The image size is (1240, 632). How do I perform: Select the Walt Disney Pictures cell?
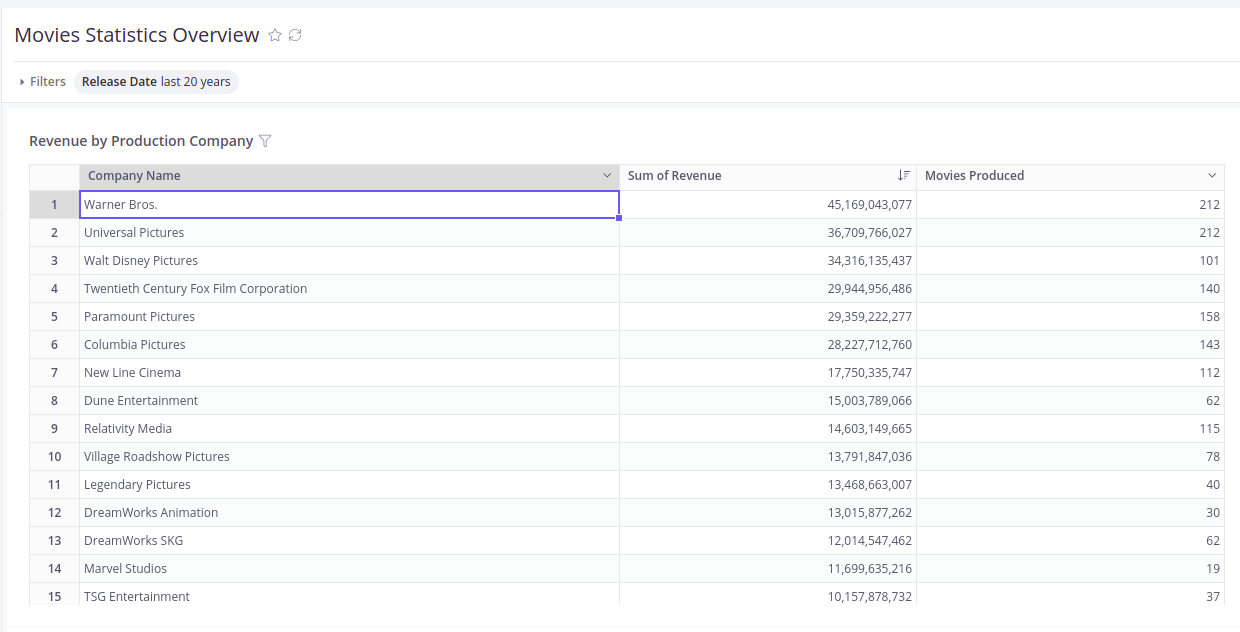point(349,260)
